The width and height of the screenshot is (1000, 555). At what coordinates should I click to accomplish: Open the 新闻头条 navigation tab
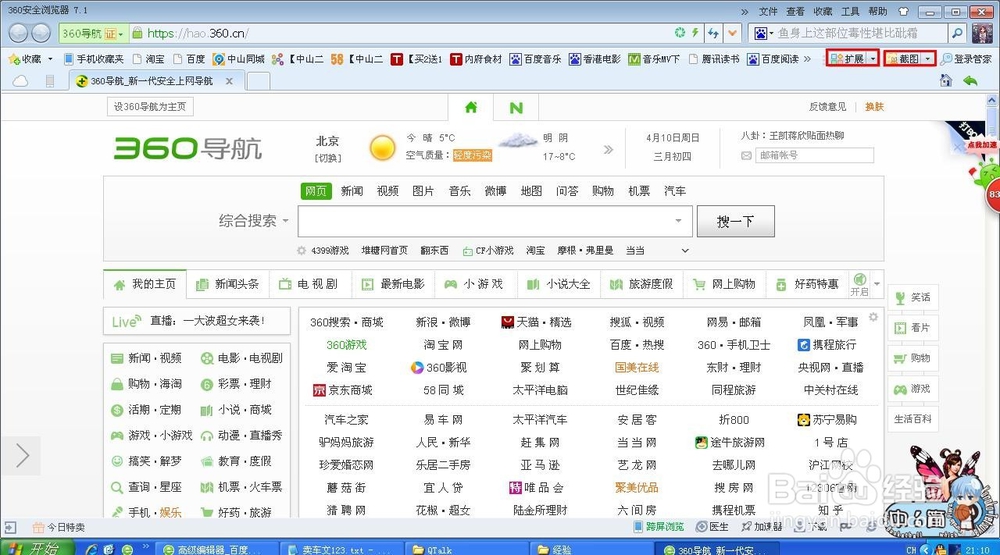[x=228, y=284]
